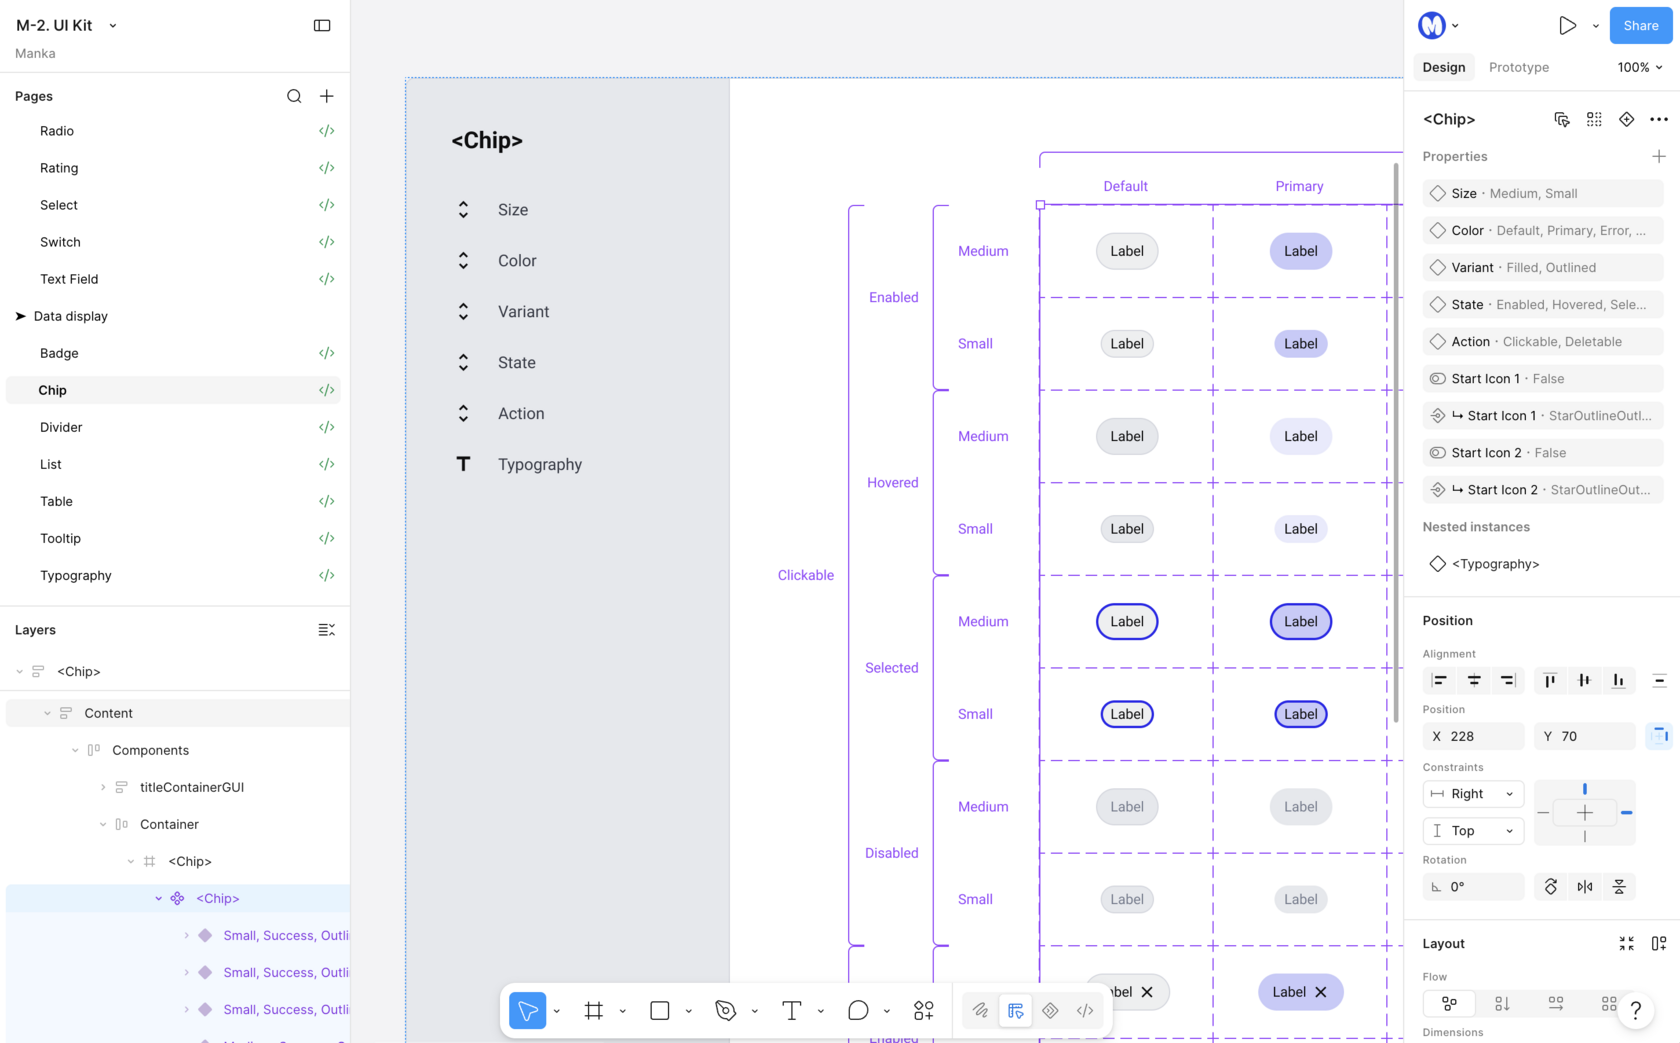The height and width of the screenshot is (1043, 1680).
Task: Add a new component property with the plus
Action: (x=1659, y=157)
